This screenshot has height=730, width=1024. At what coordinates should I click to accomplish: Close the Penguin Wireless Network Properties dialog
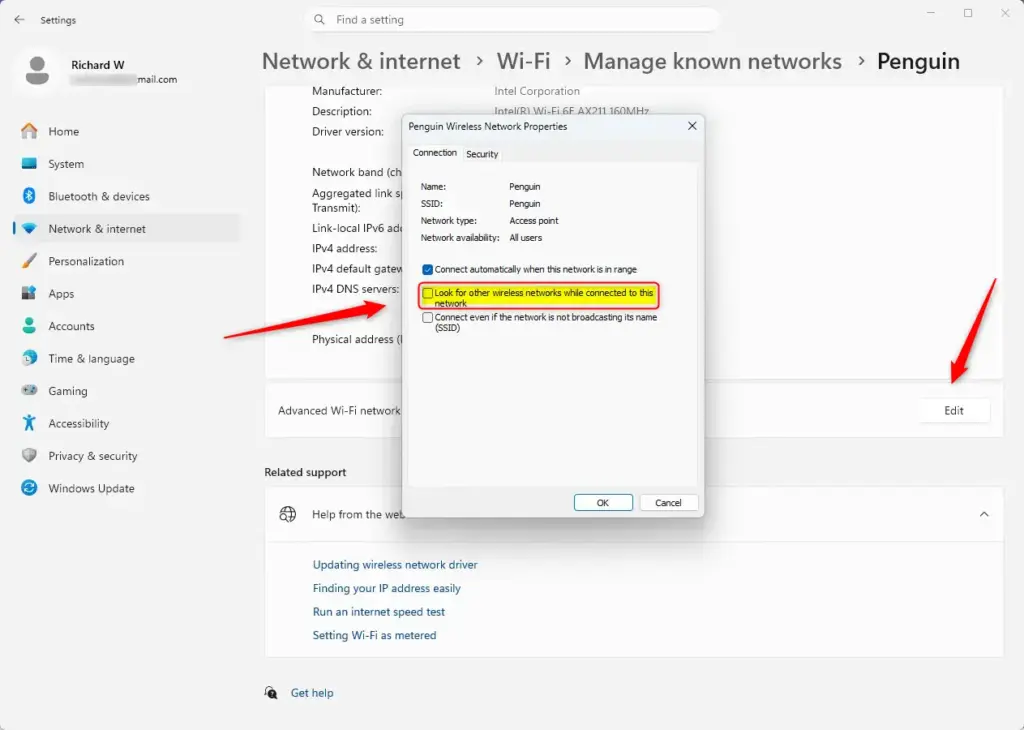[692, 126]
